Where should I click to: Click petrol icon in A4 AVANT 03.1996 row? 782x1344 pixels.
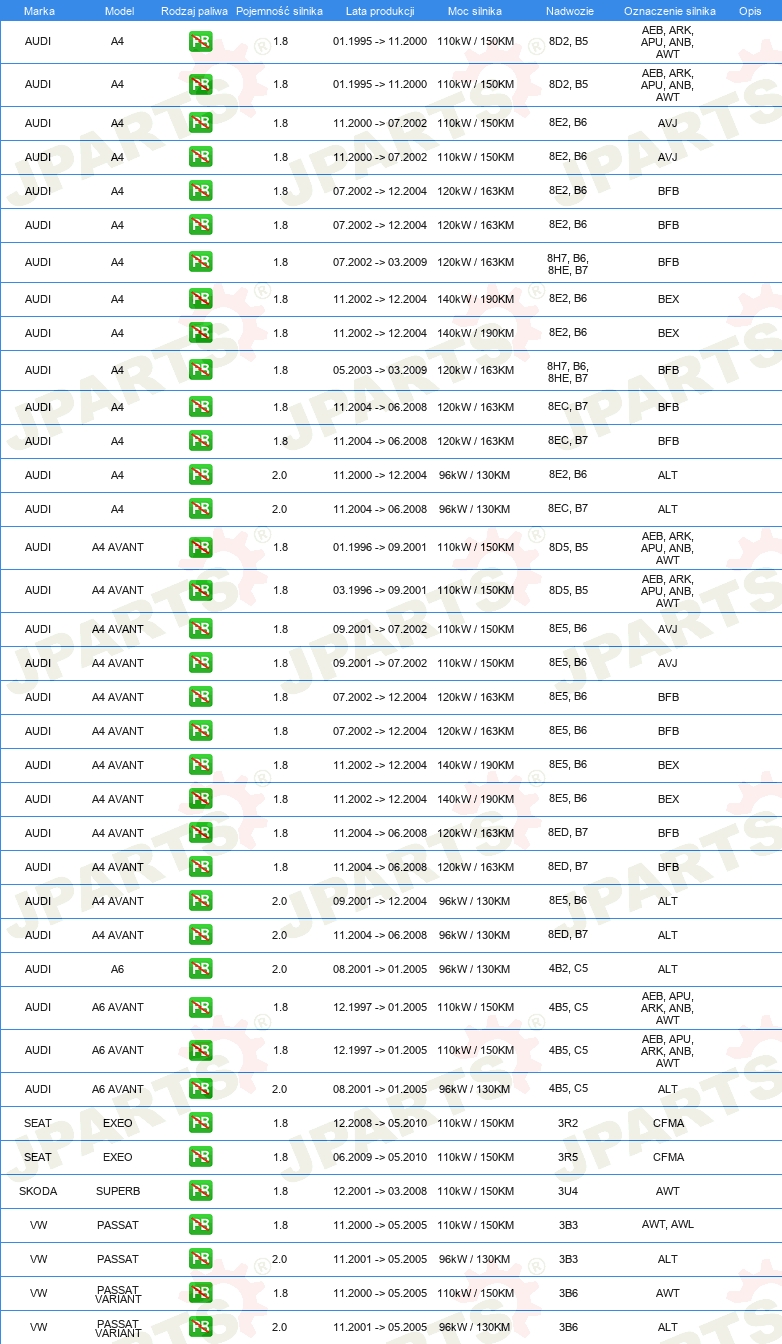(x=200, y=590)
